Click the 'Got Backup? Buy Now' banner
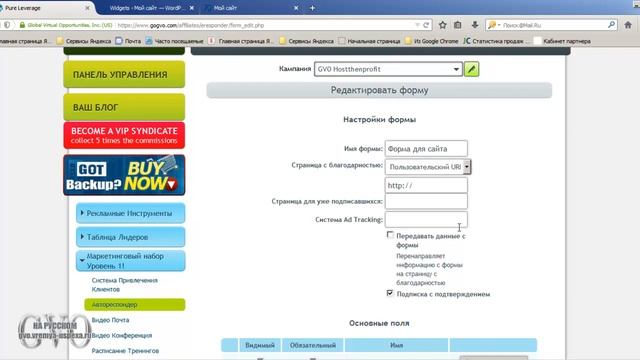Viewport: 640px width, 360px height. [x=124, y=175]
